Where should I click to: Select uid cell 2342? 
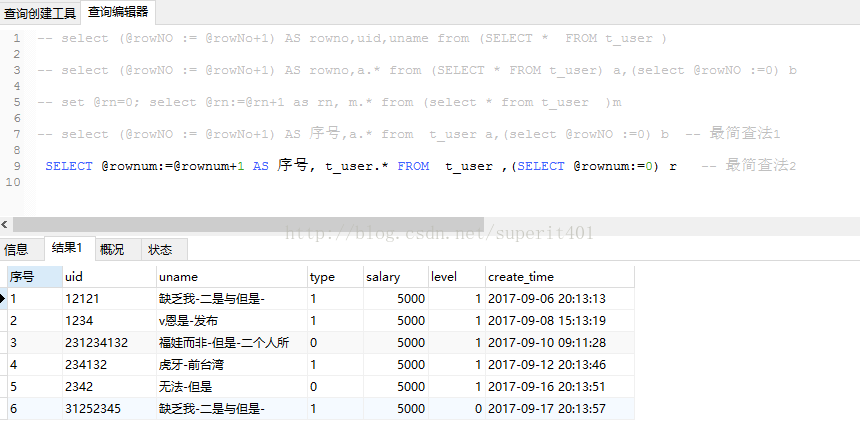click(109, 386)
